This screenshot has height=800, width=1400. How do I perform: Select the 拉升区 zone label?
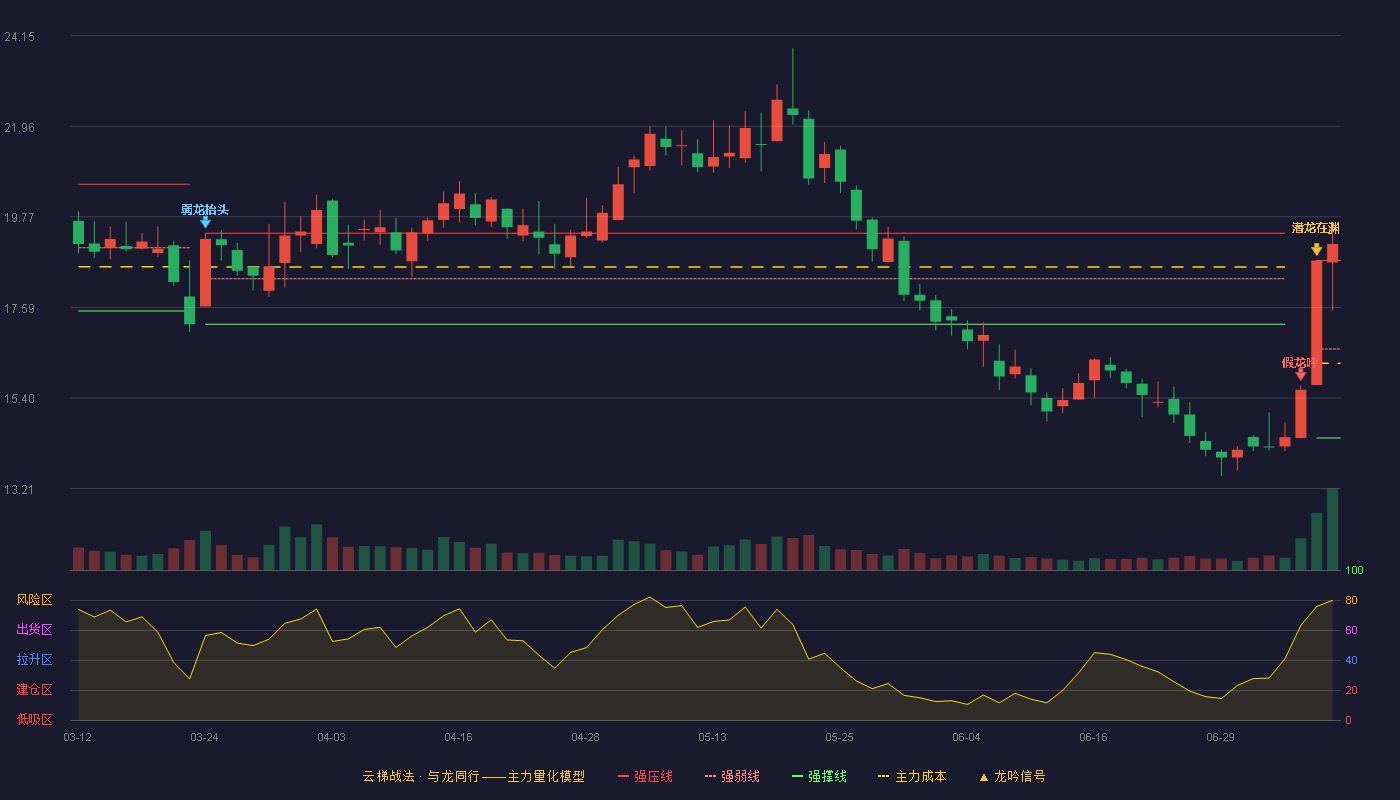coord(34,660)
